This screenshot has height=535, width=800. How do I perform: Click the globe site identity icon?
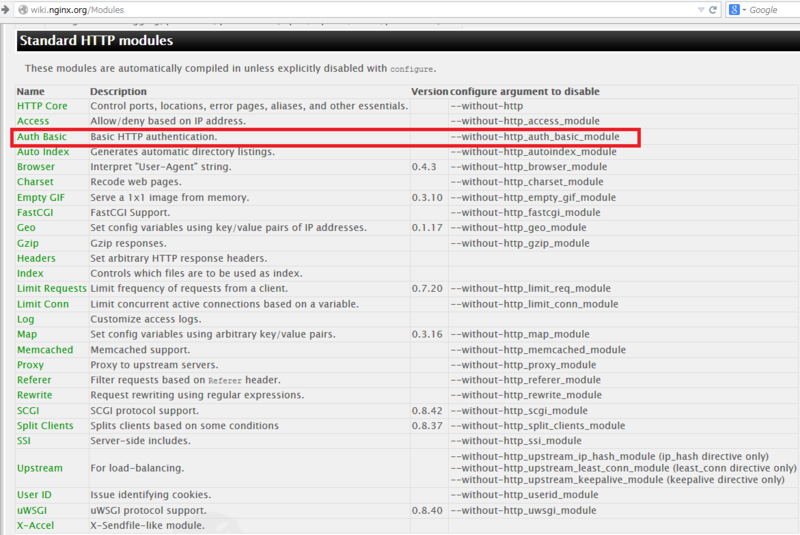[23, 10]
